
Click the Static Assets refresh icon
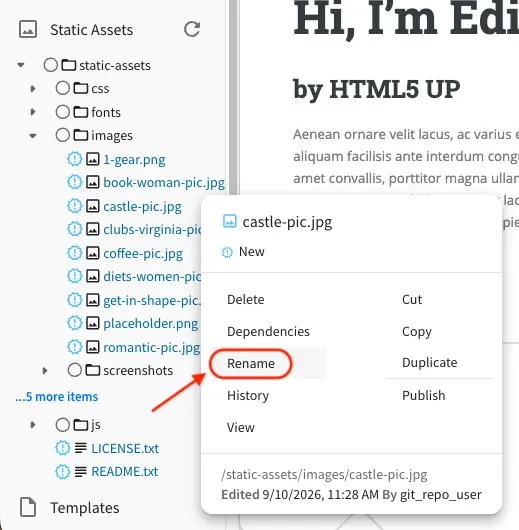pyautogui.click(x=192, y=29)
